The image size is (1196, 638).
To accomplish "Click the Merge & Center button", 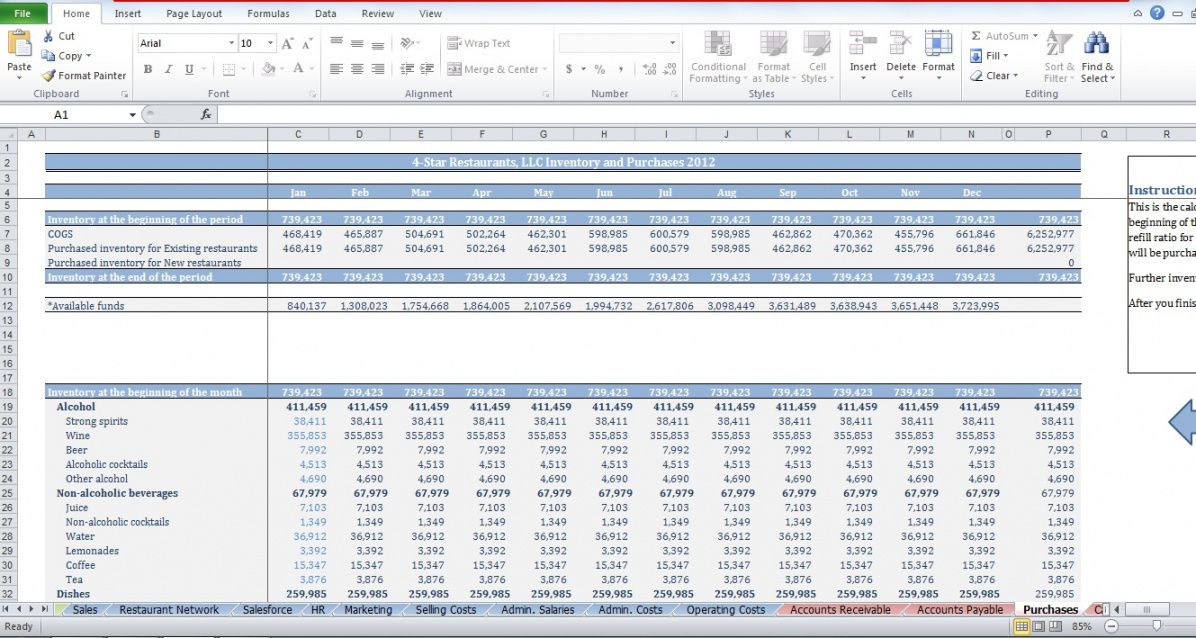I will pyautogui.click(x=493, y=69).
